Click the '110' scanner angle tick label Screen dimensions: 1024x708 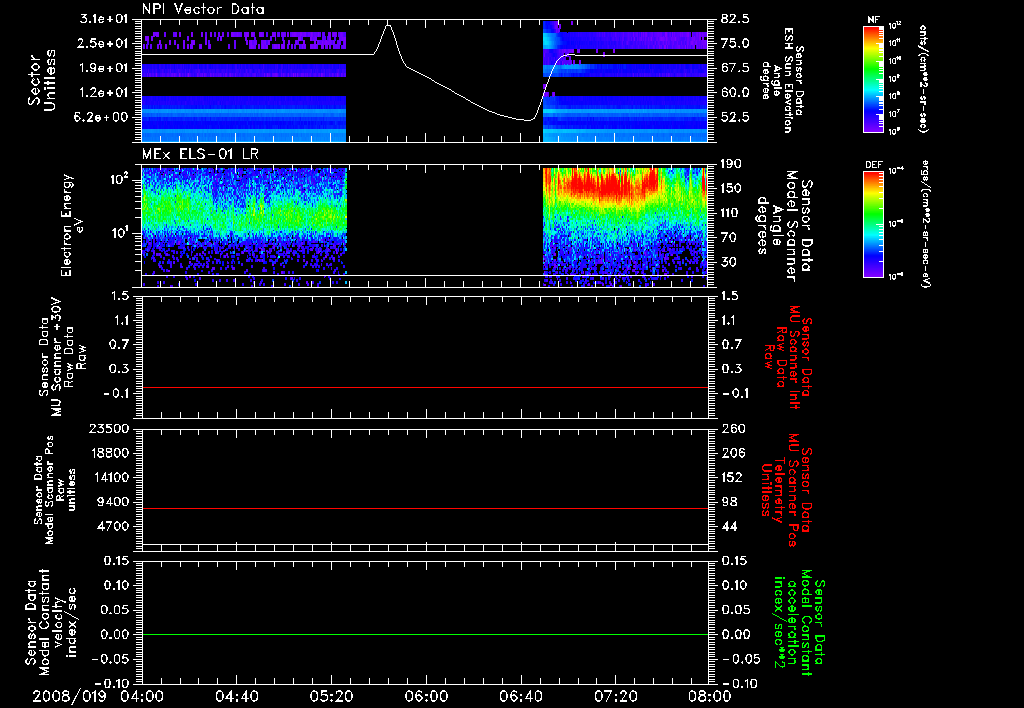732,213
